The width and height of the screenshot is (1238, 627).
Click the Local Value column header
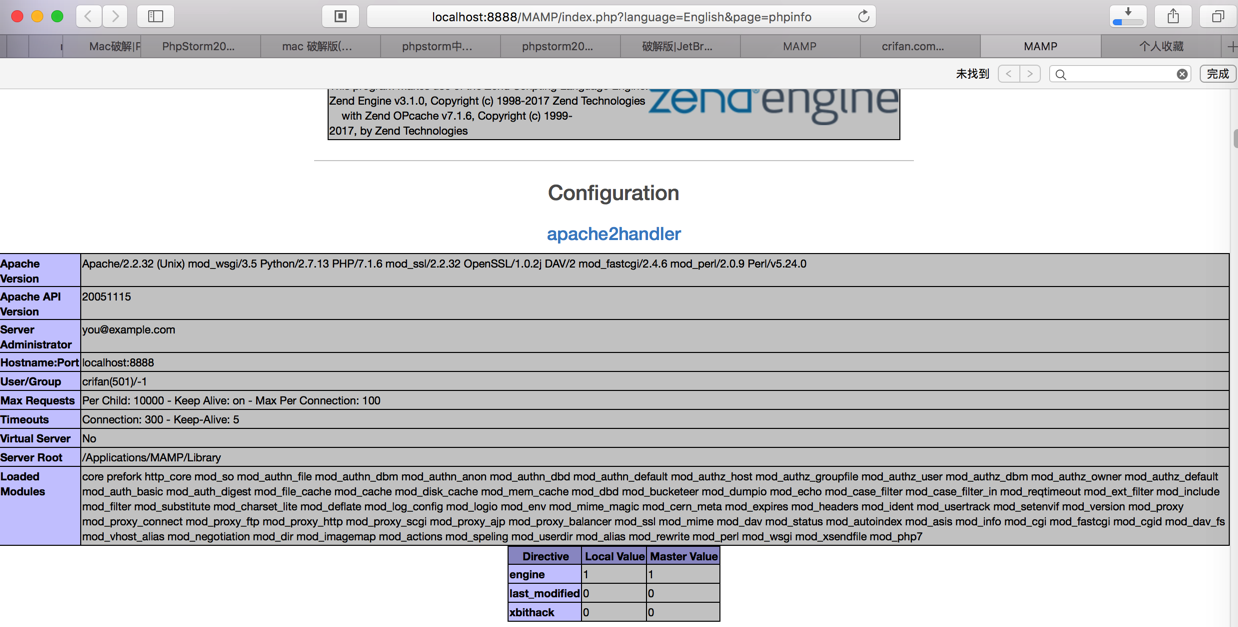tap(614, 557)
